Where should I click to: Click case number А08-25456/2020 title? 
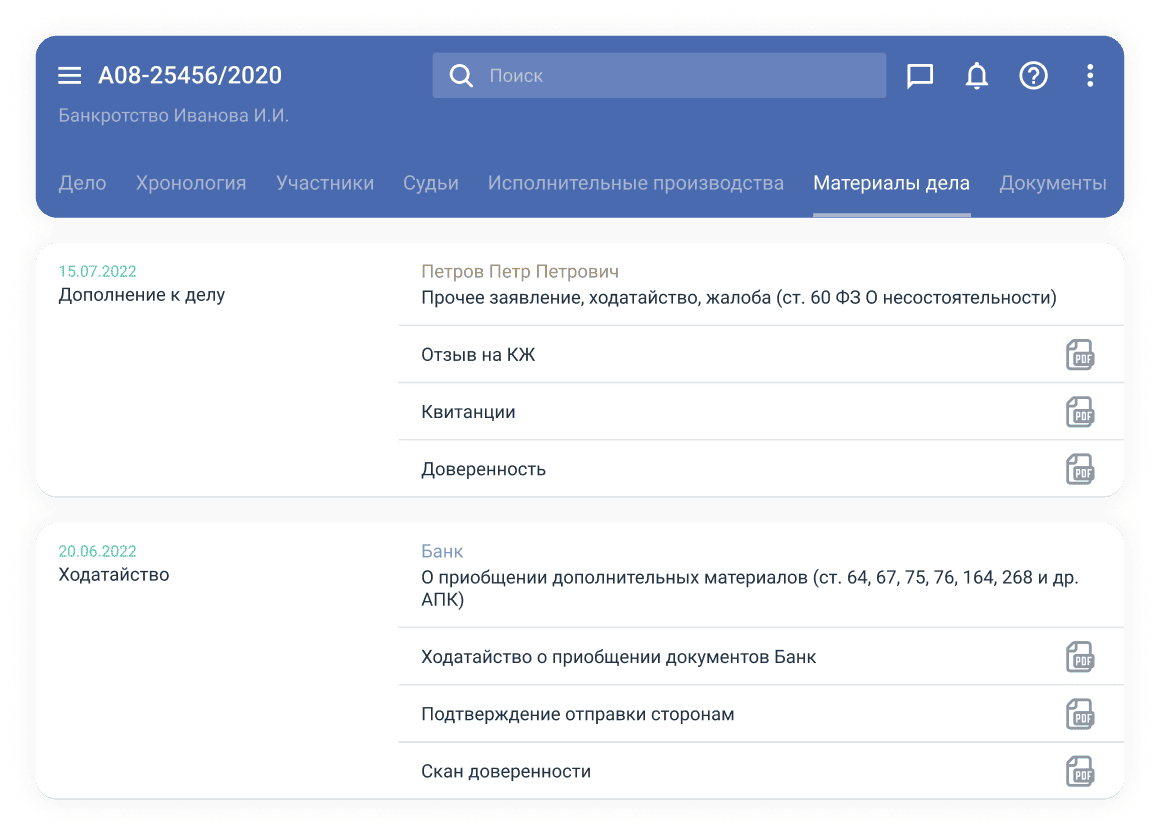(190, 75)
